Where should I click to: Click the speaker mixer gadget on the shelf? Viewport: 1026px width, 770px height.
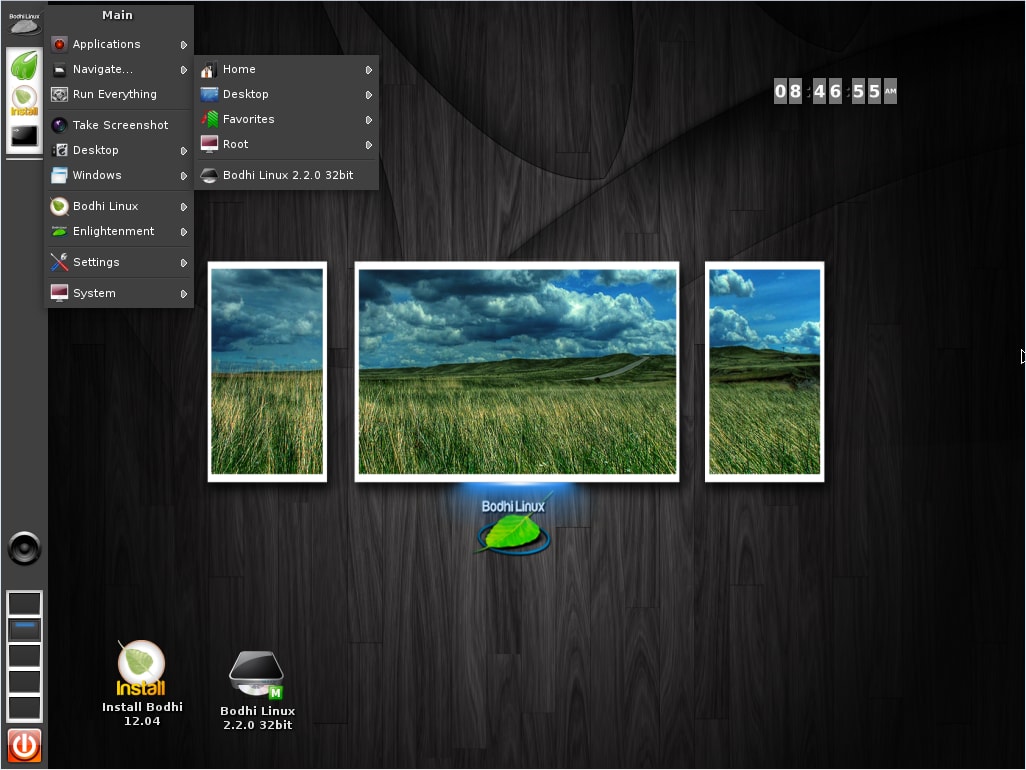24,548
